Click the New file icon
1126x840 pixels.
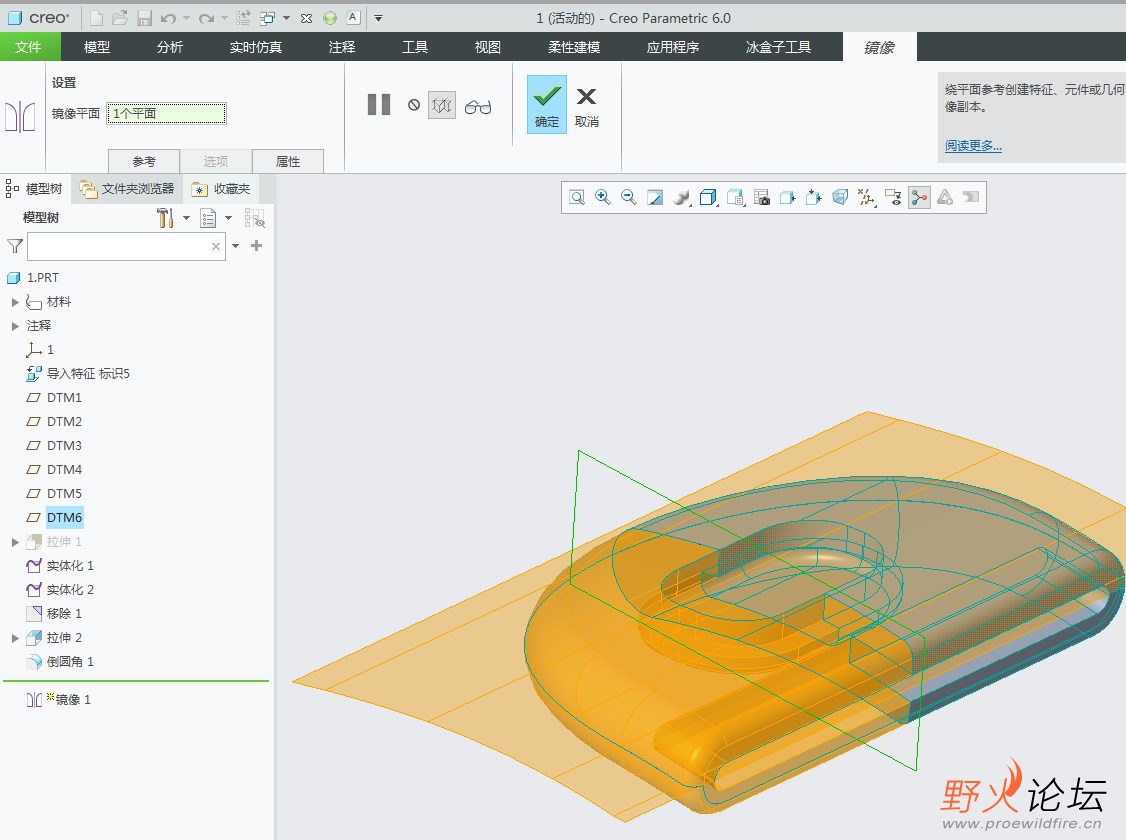[96, 18]
